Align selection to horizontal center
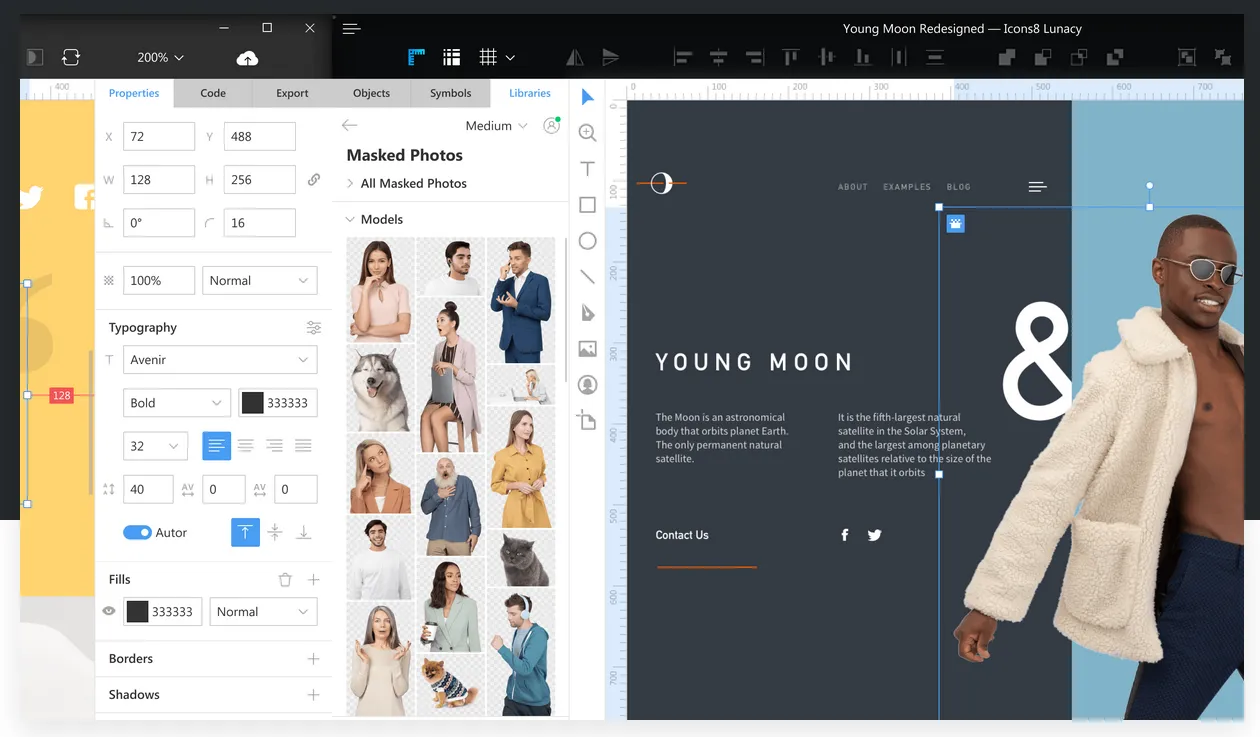Image resolution: width=1260 pixels, height=737 pixels. pyautogui.click(x=718, y=58)
